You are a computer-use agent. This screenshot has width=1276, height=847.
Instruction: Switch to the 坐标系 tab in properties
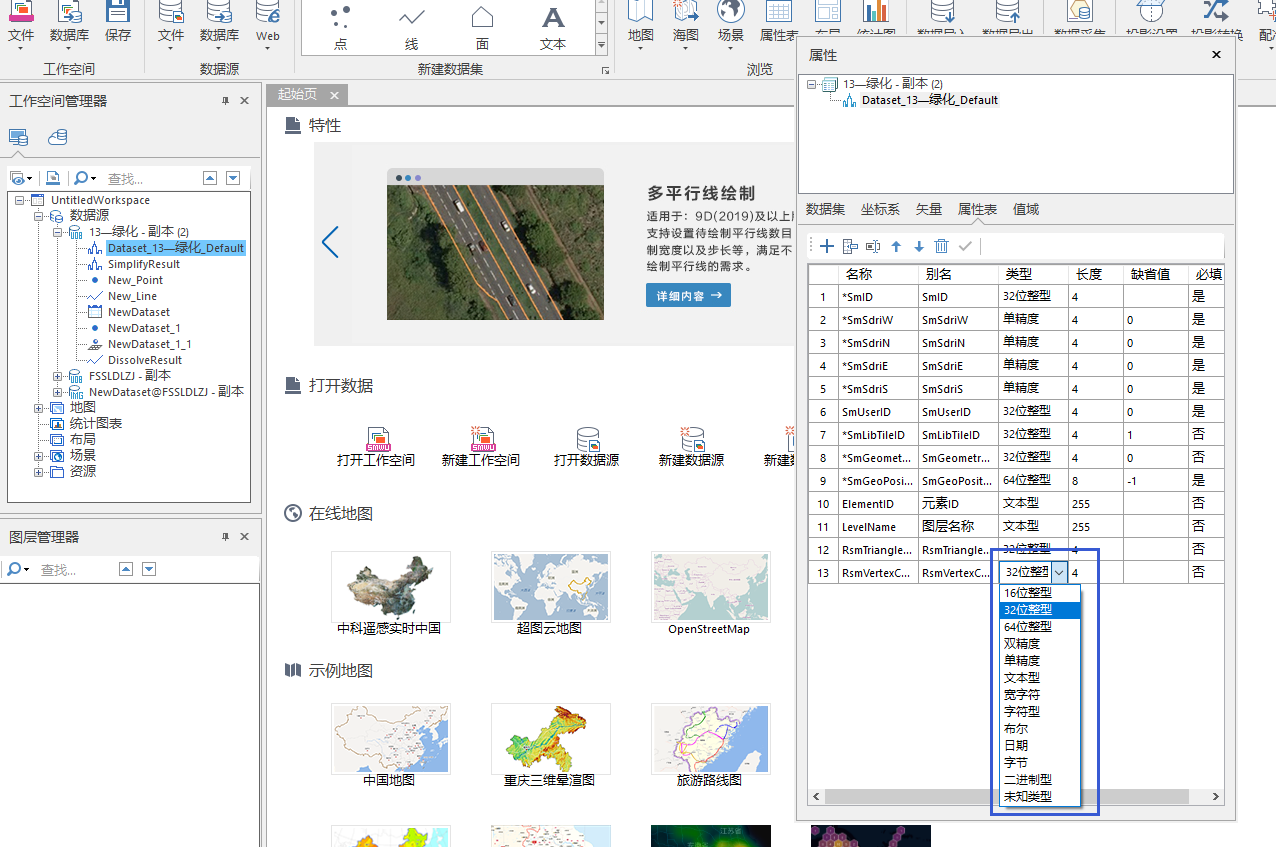coord(880,209)
